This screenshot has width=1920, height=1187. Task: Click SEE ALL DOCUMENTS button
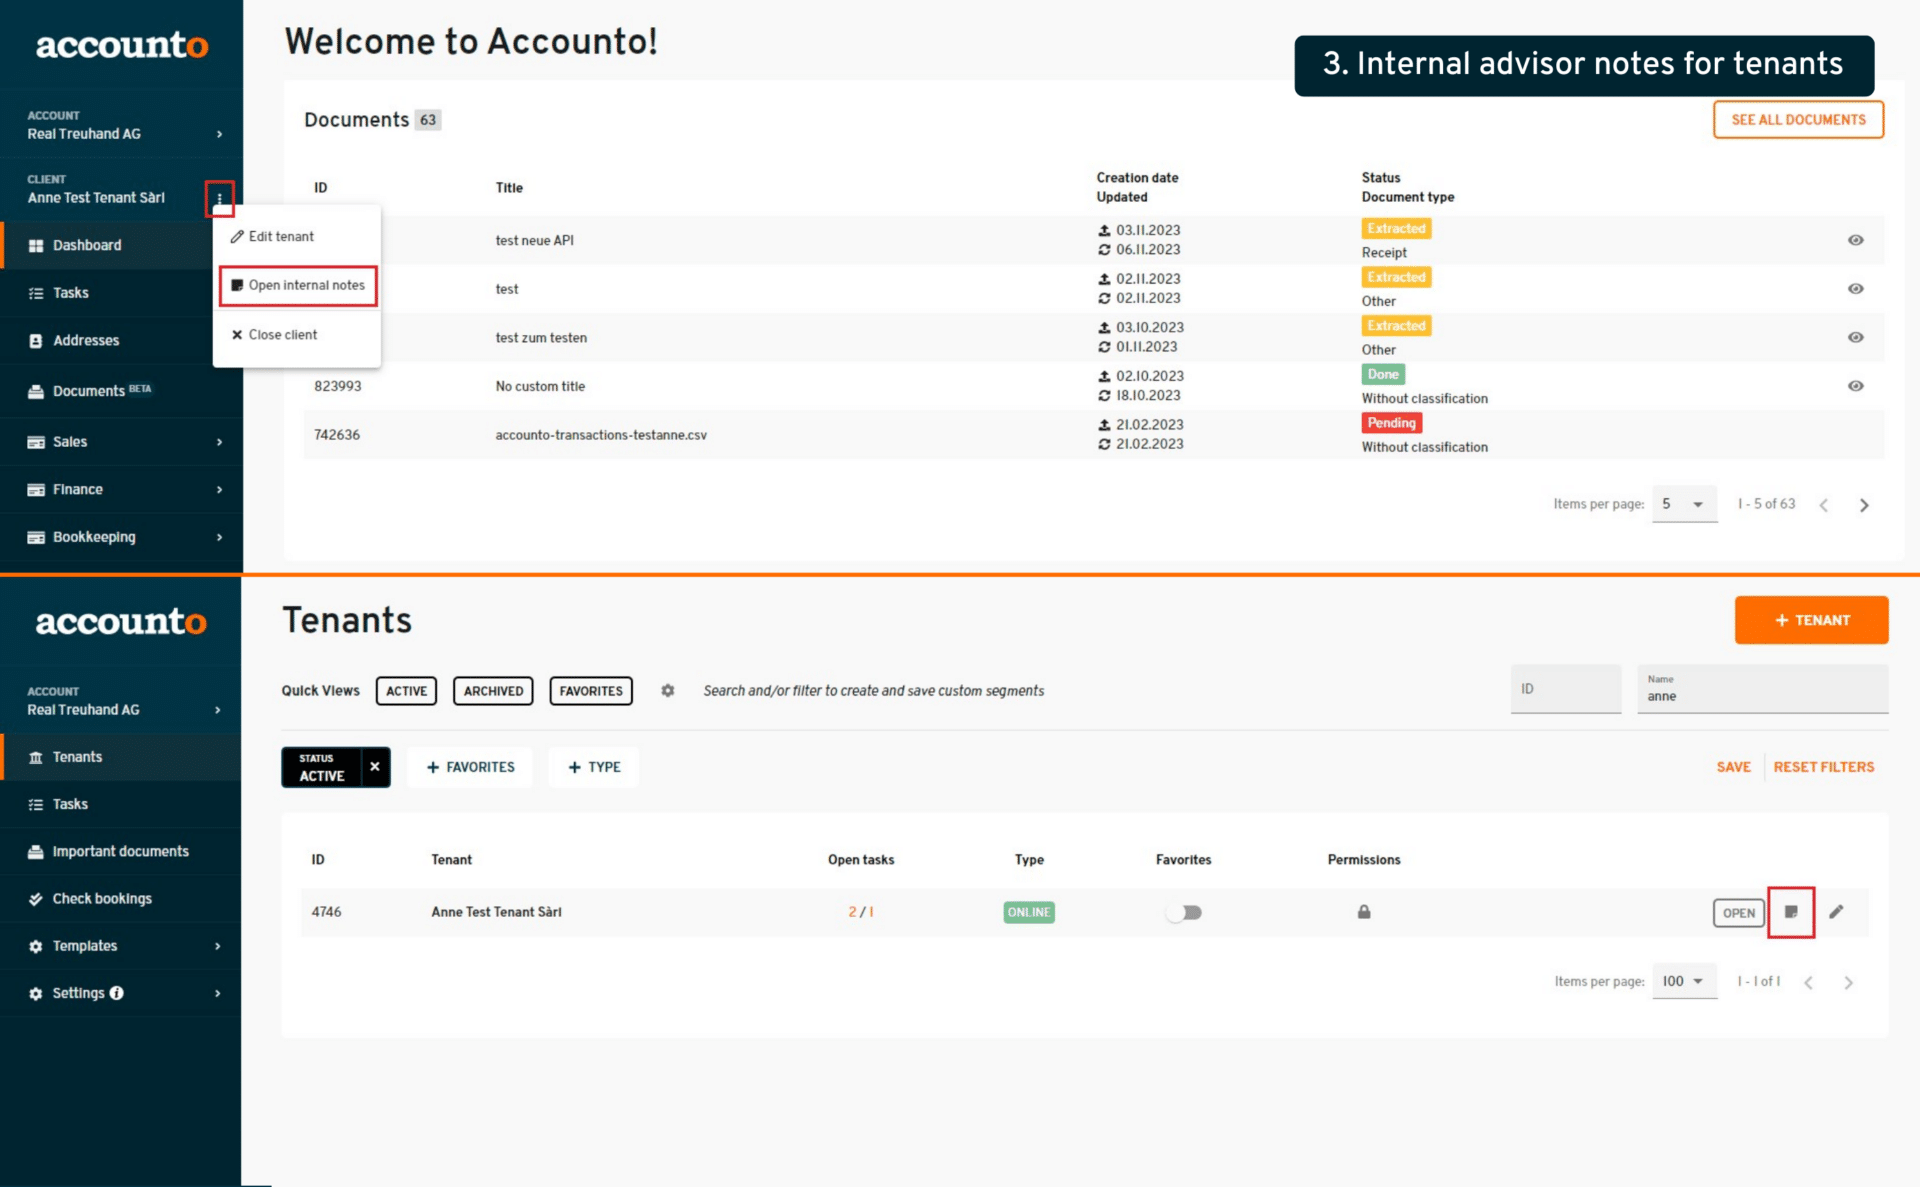click(1798, 120)
